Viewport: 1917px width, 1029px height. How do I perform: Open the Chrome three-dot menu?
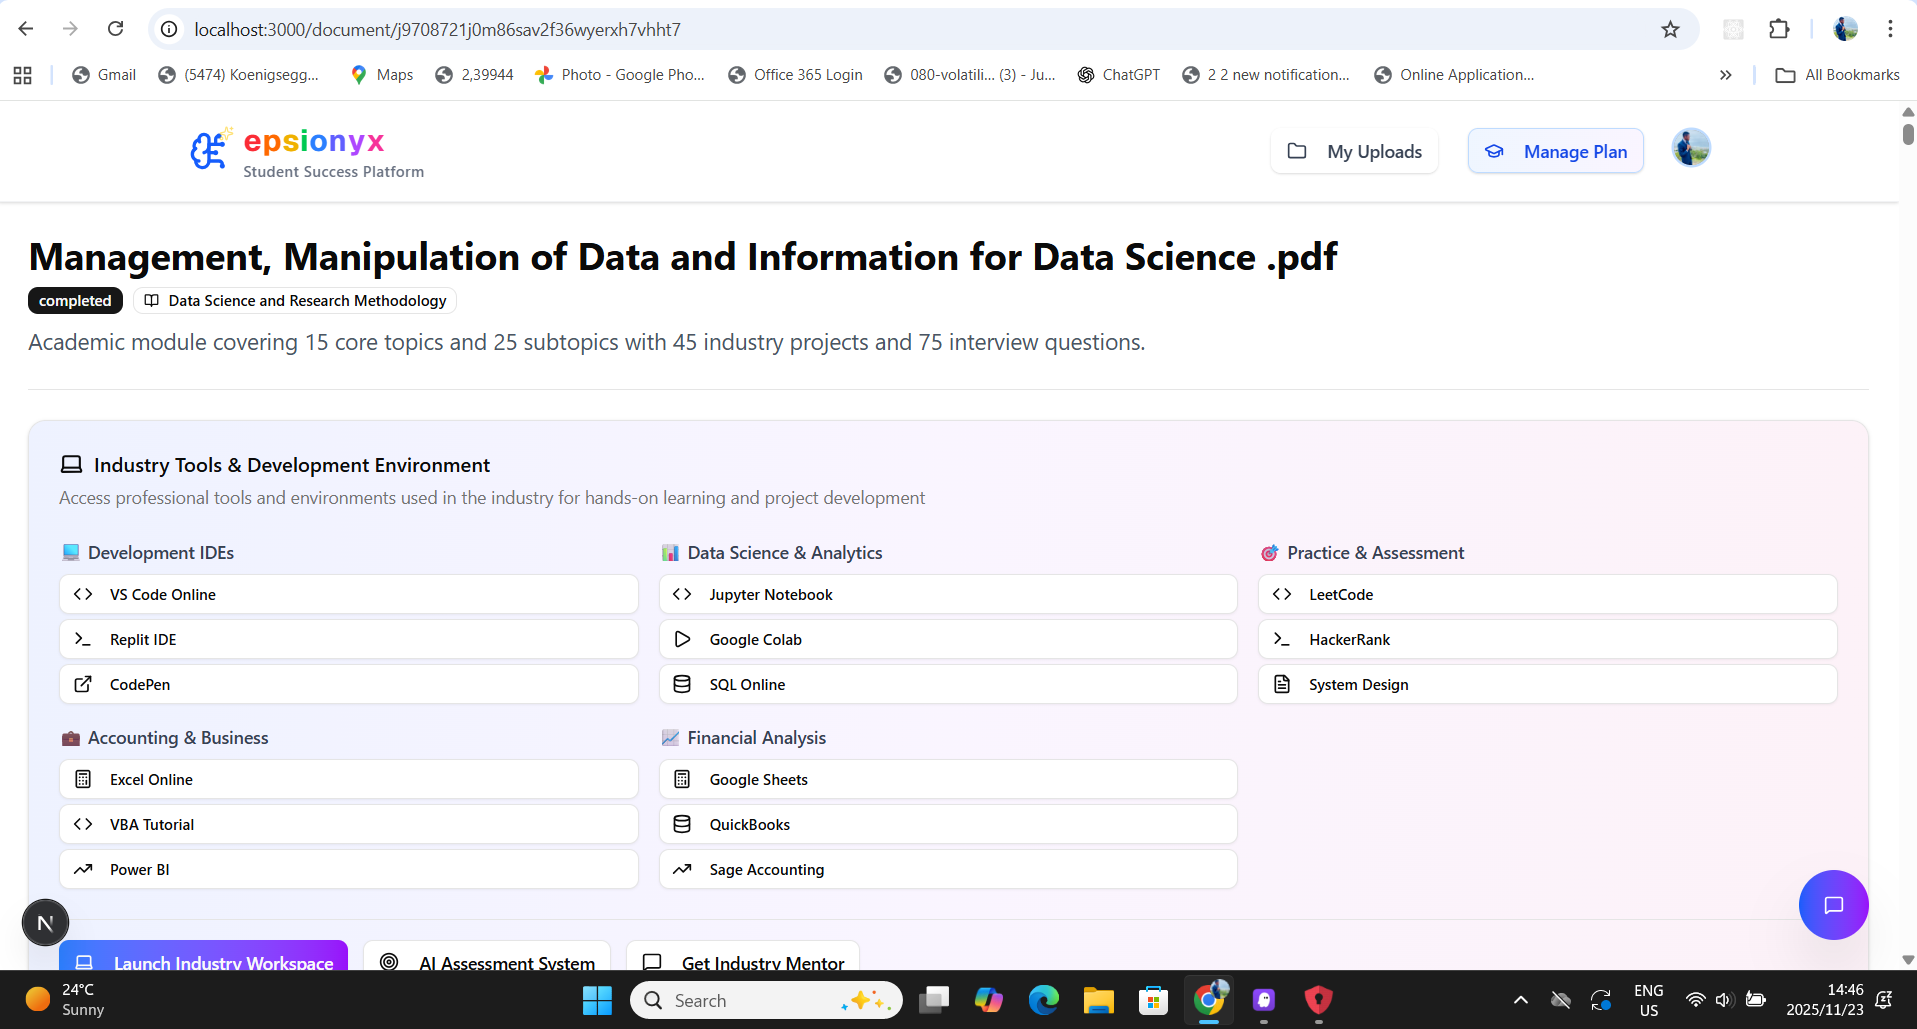tap(1890, 29)
